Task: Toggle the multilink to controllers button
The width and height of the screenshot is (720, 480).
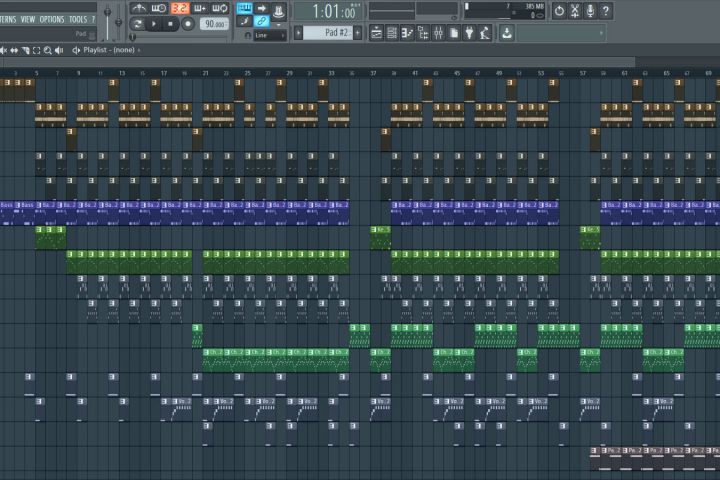Action: (x=261, y=21)
